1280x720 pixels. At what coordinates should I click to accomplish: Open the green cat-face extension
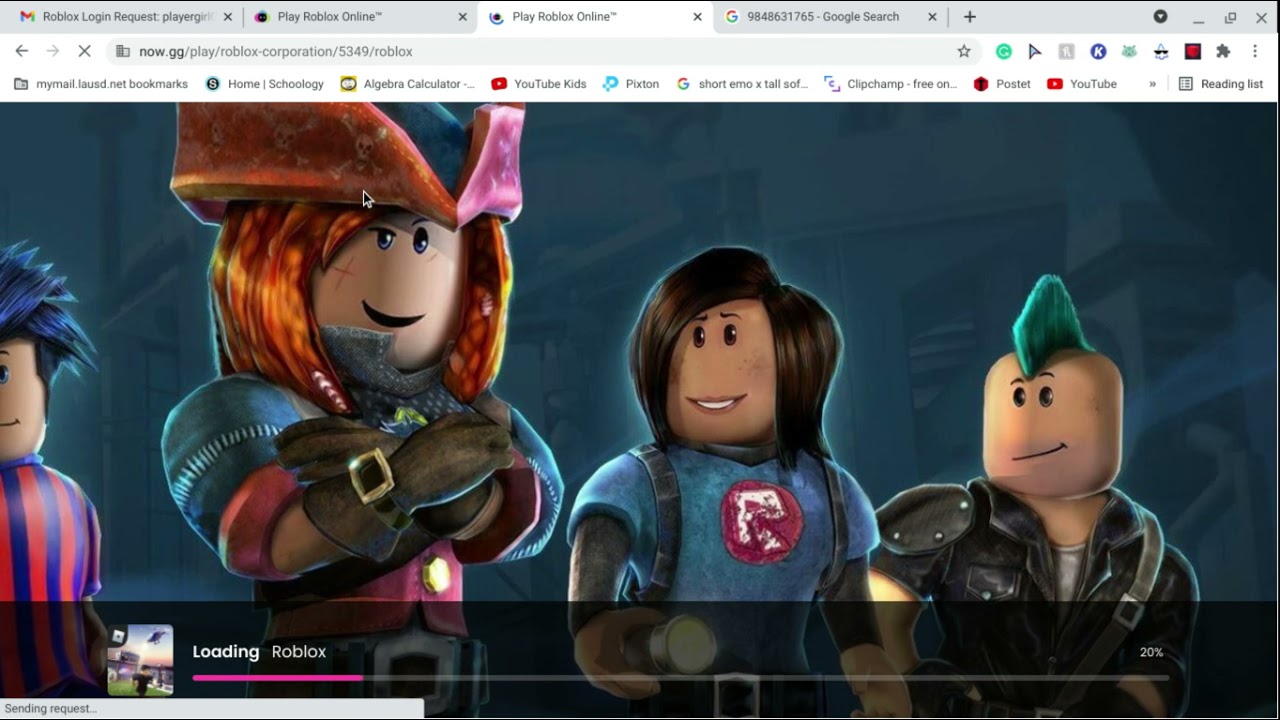(1129, 51)
